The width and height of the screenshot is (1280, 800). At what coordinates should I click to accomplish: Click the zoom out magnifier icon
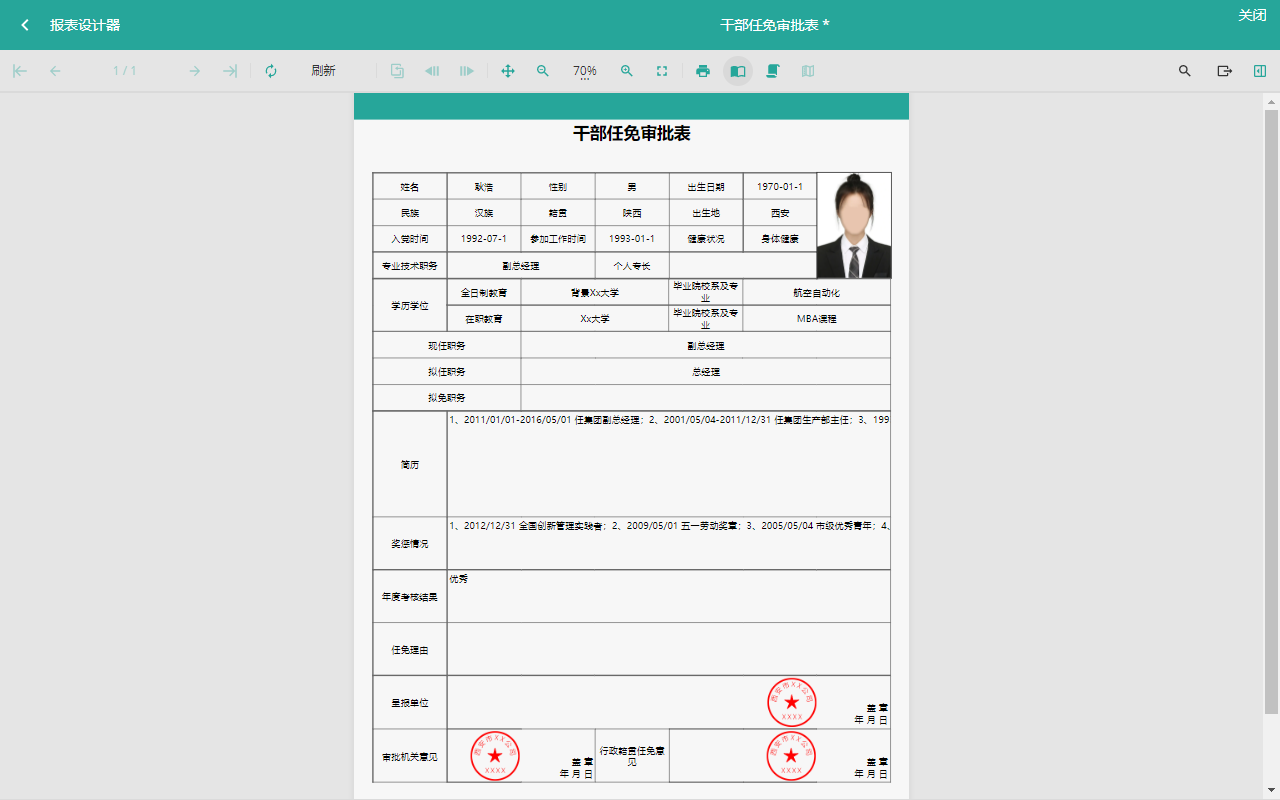[543, 71]
